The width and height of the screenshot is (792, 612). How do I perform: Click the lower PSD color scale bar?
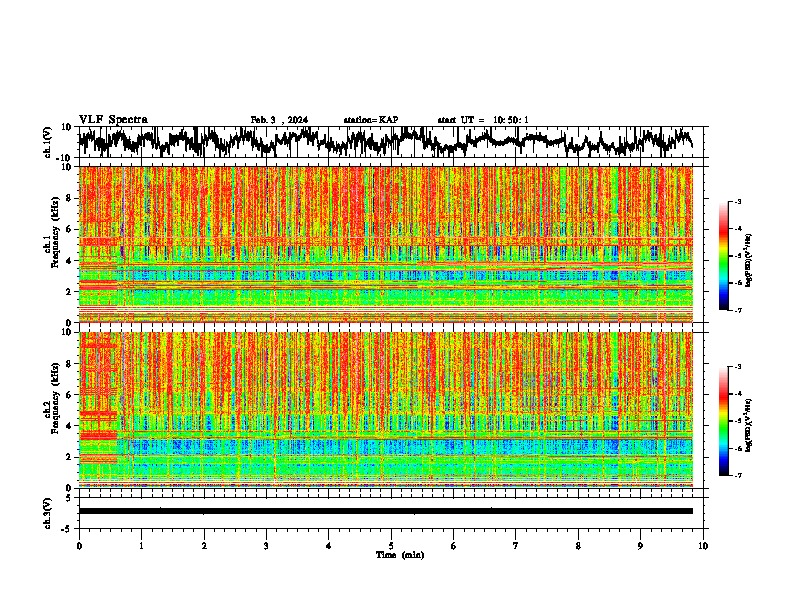[723, 421]
